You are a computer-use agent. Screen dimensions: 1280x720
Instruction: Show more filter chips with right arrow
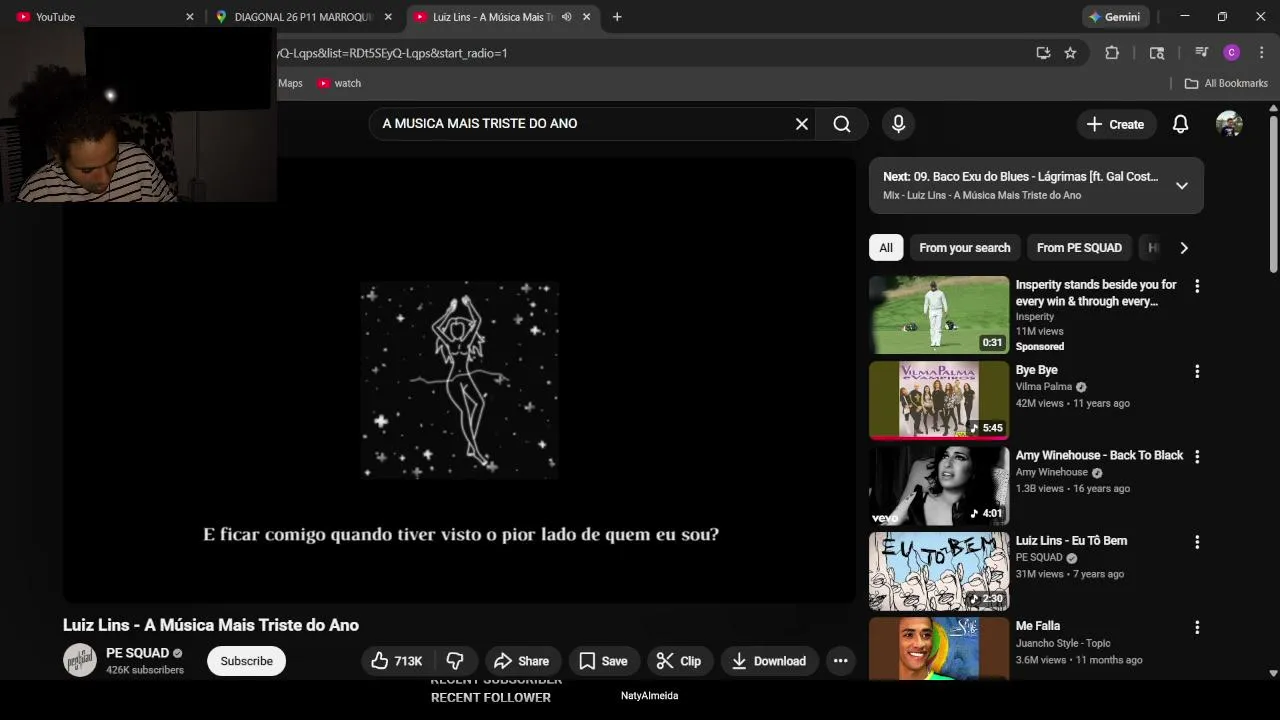1184,248
